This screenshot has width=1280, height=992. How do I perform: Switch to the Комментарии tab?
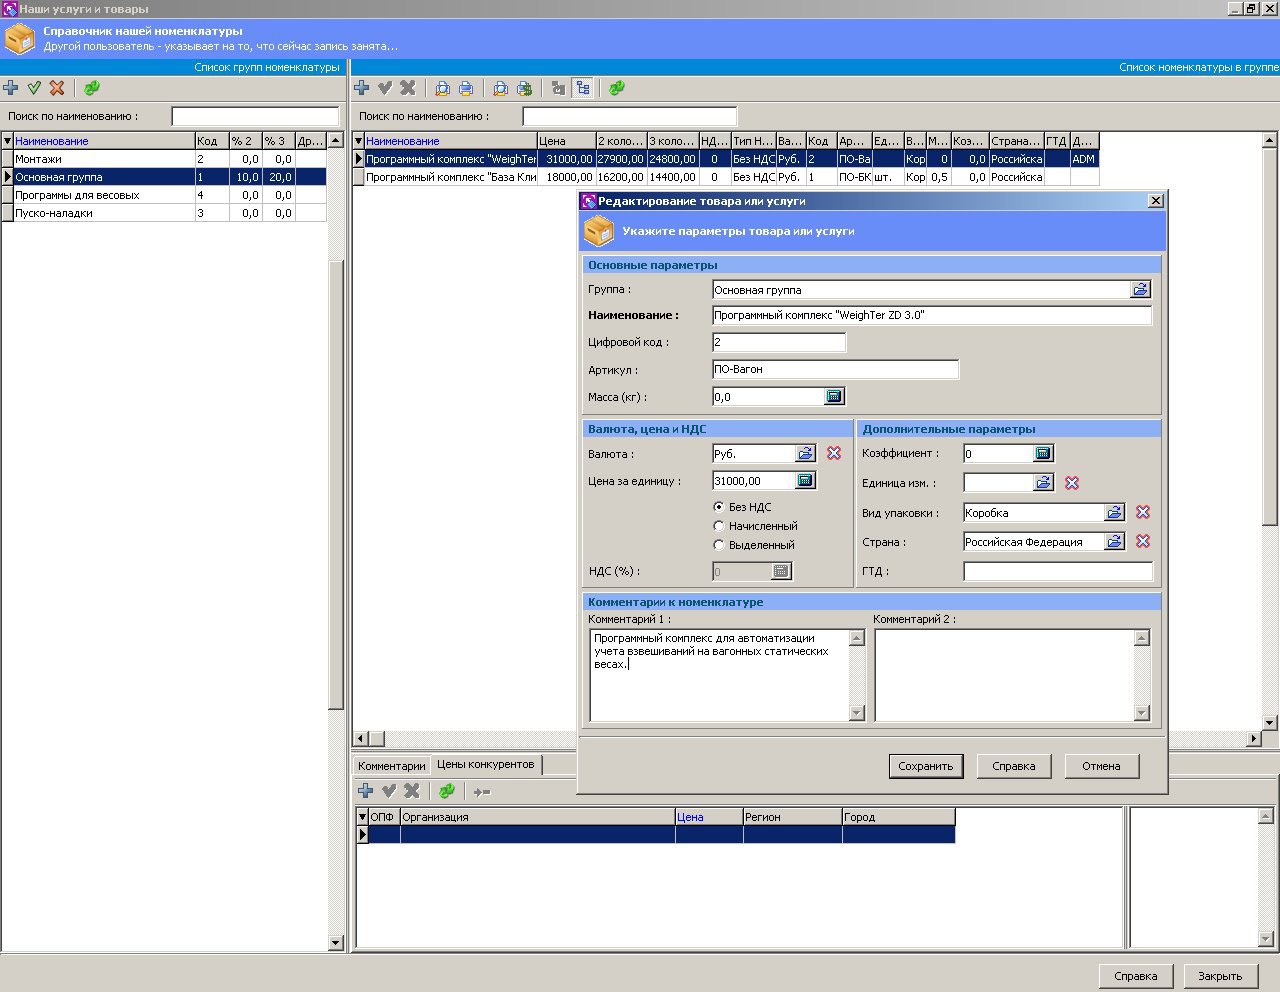point(391,766)
